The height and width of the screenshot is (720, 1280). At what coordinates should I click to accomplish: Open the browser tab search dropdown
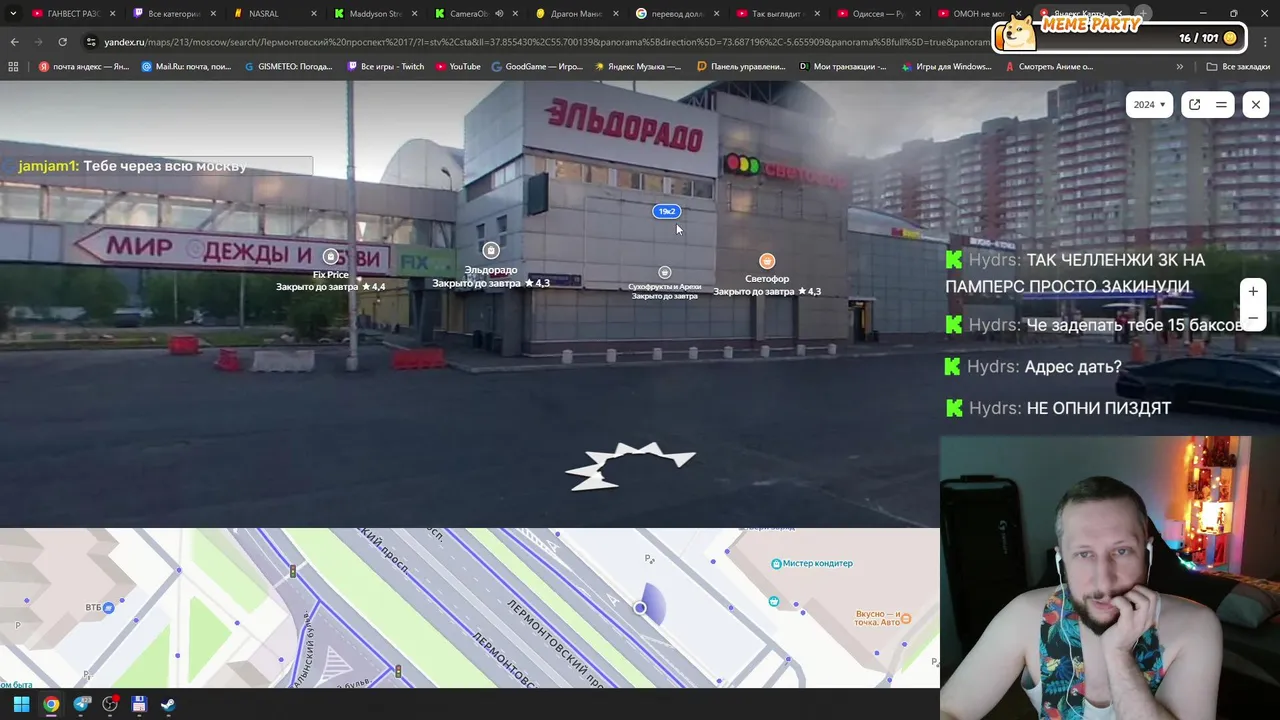(x=13, y=14)
